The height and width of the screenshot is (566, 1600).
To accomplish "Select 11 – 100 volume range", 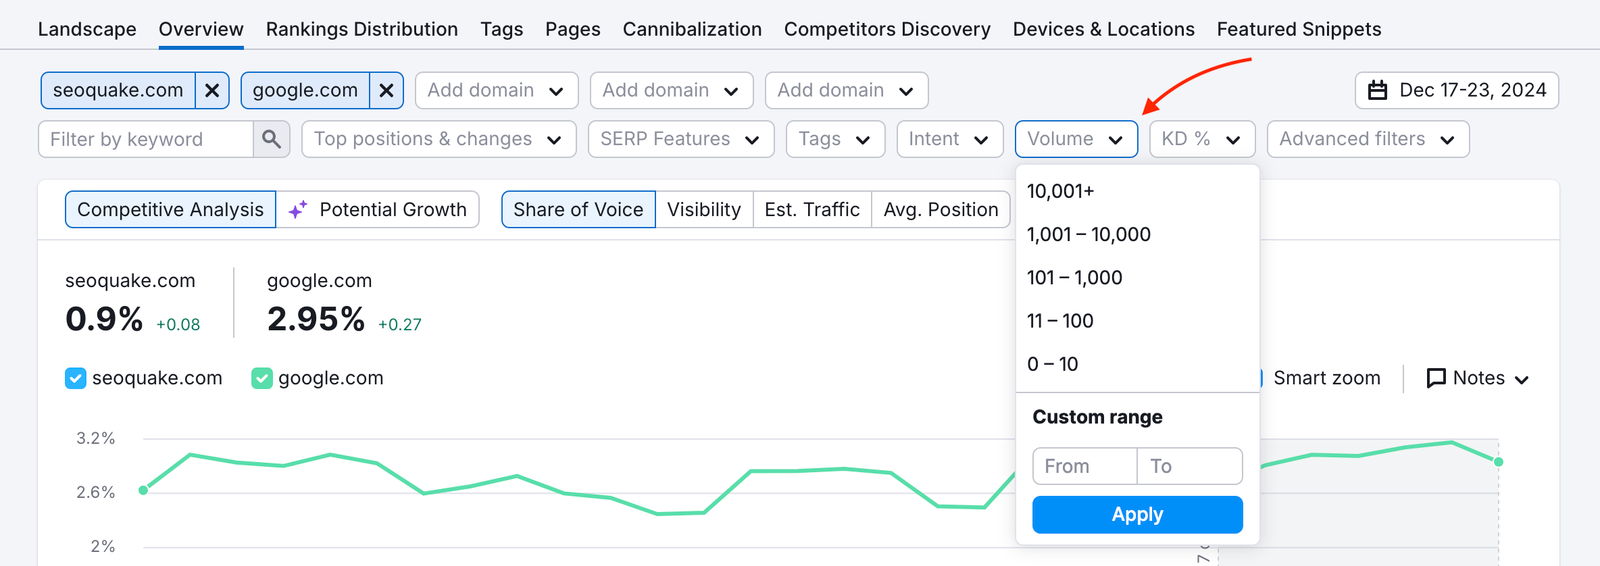I will pos(1137,321).
